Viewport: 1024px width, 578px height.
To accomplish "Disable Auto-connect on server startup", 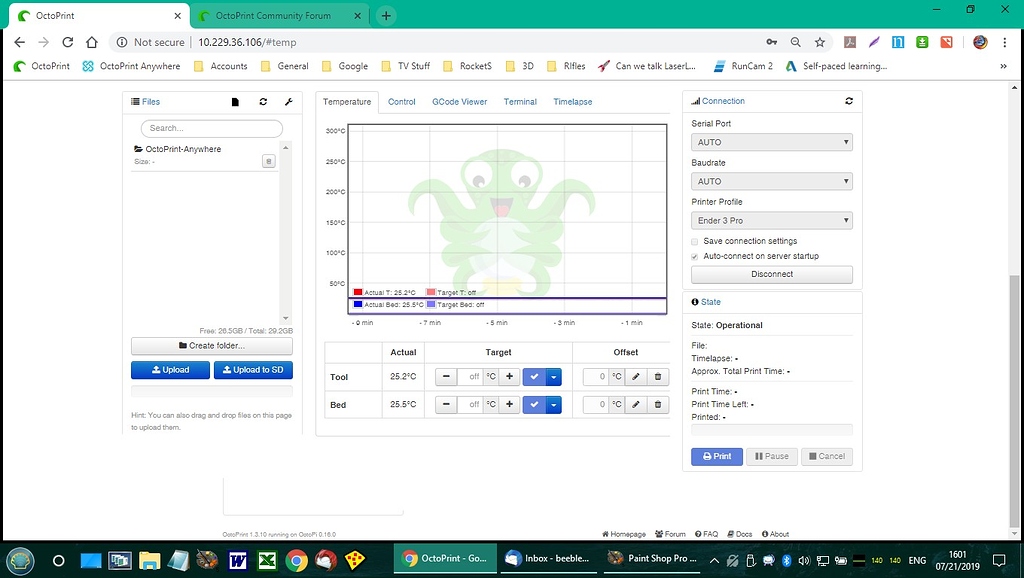I will point(694,256).
